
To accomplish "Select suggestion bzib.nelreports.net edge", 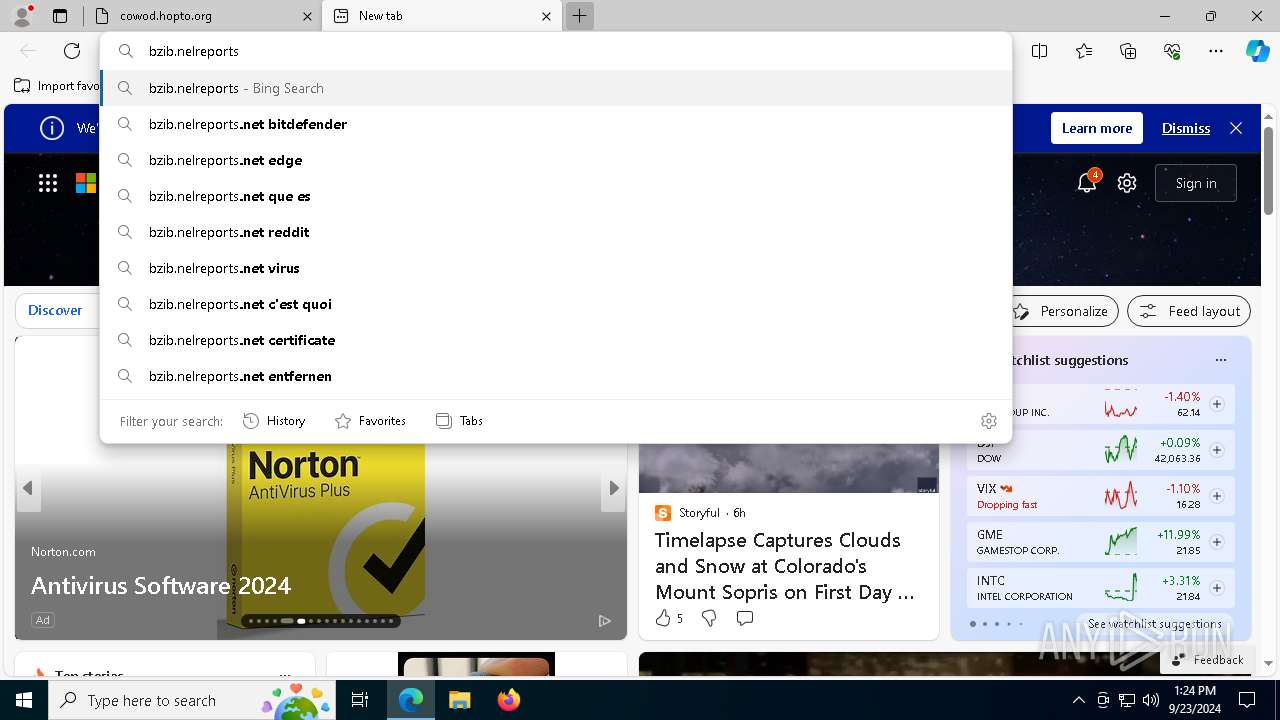I will 556,160.
